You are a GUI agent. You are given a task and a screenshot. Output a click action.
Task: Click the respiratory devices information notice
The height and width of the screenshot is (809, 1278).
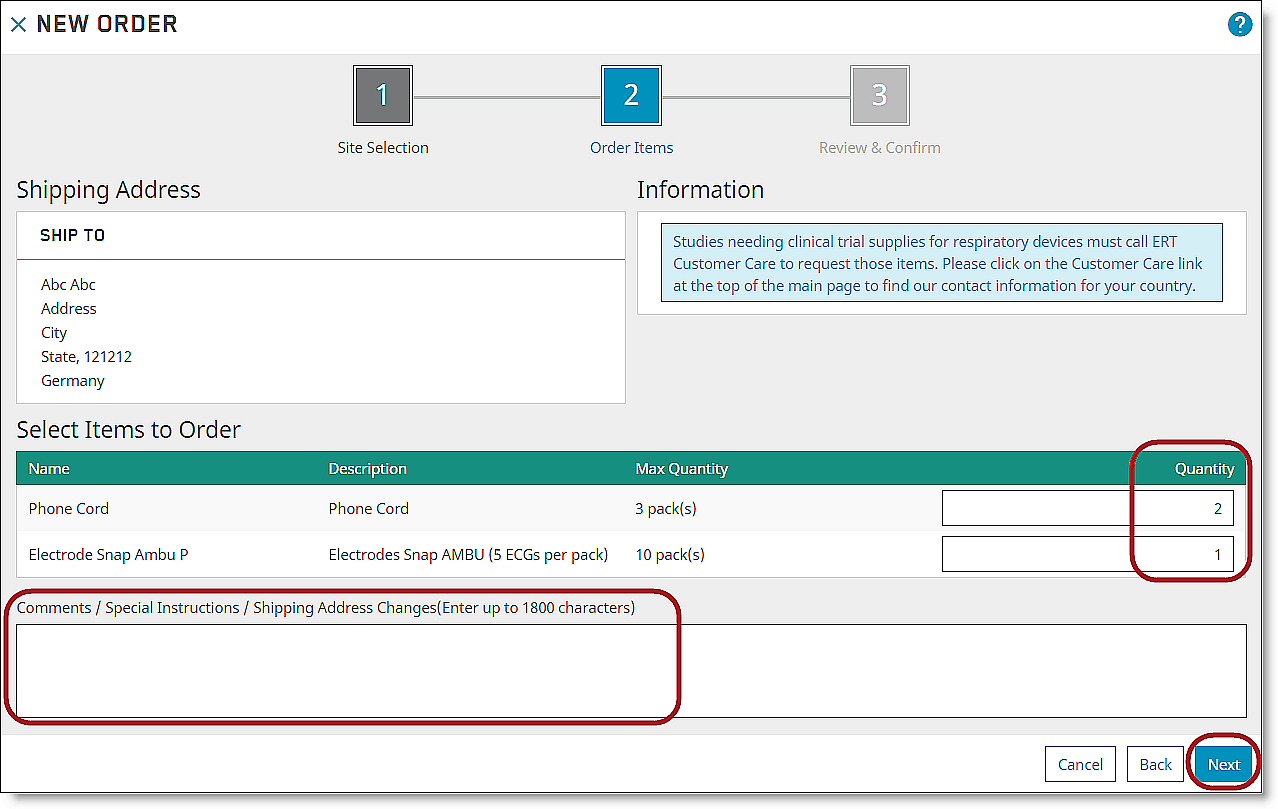click(941, 263)
